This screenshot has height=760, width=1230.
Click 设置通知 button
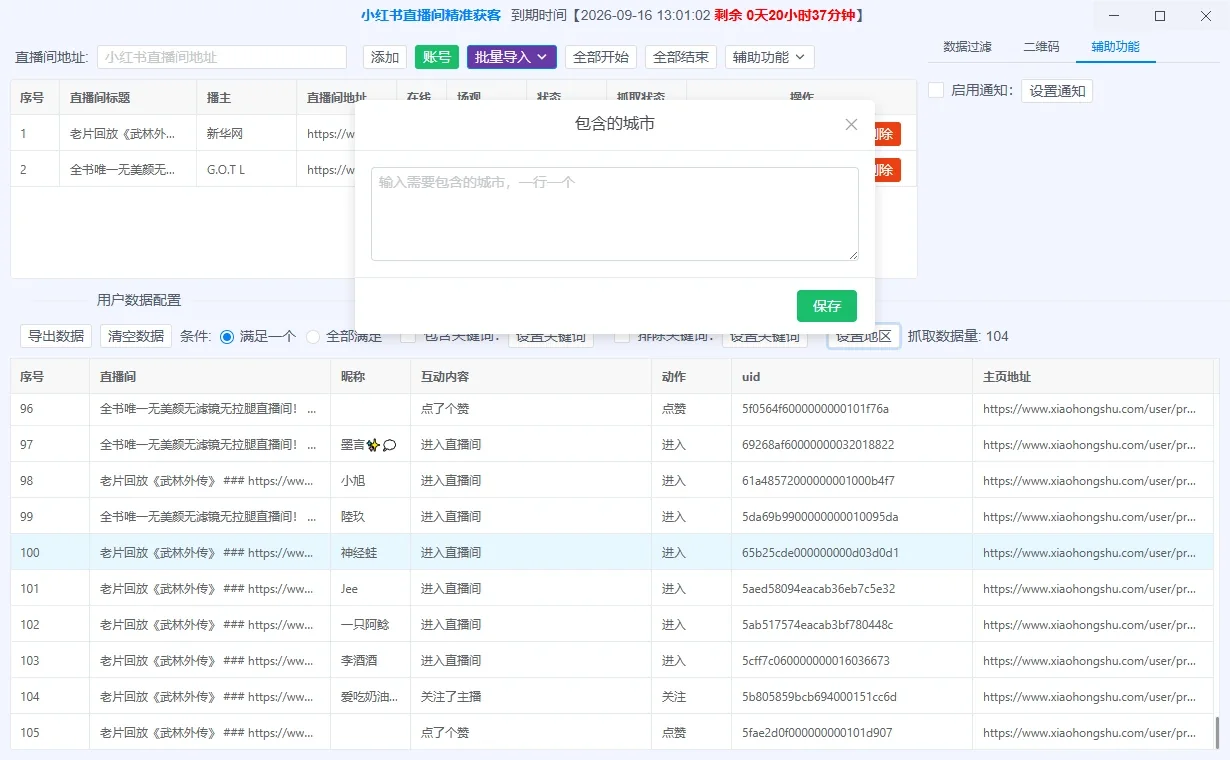tap(1057, 91)
